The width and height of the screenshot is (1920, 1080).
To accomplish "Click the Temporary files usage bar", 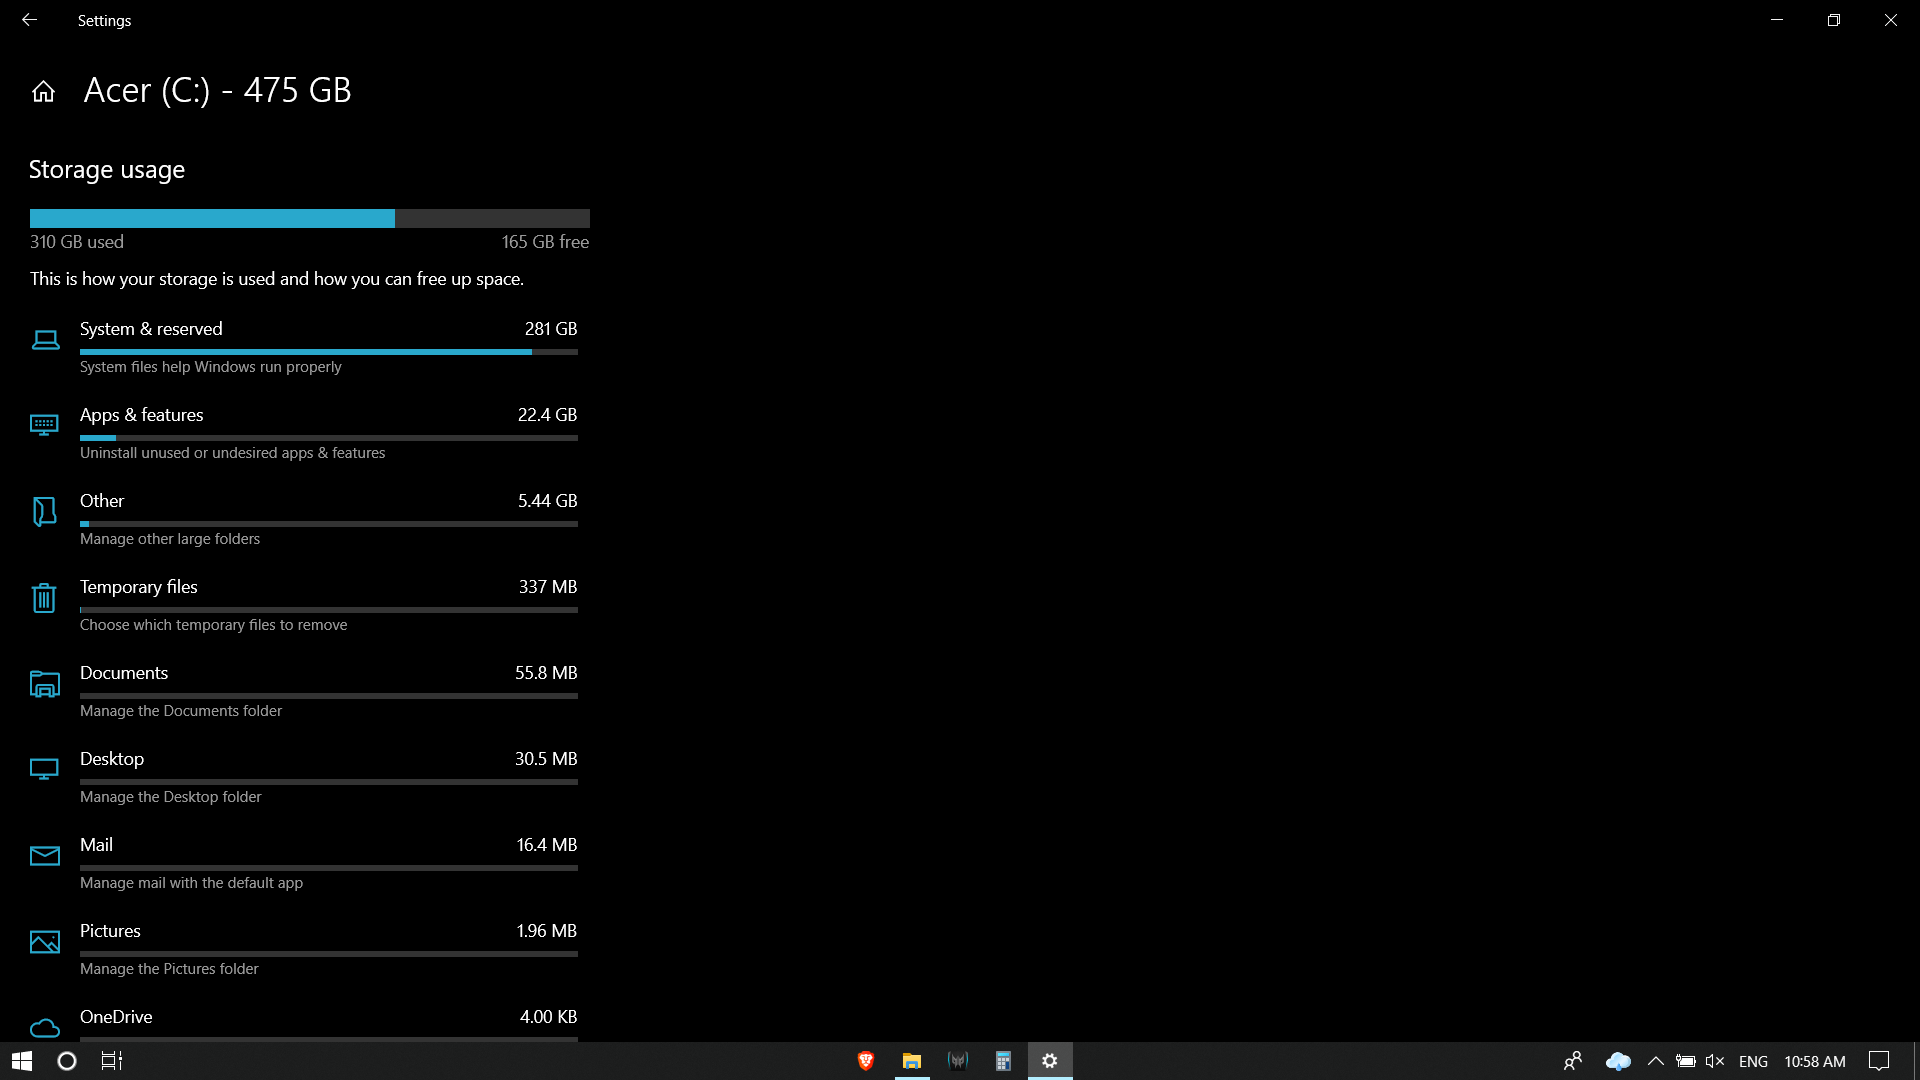I will tap(328, 609).
